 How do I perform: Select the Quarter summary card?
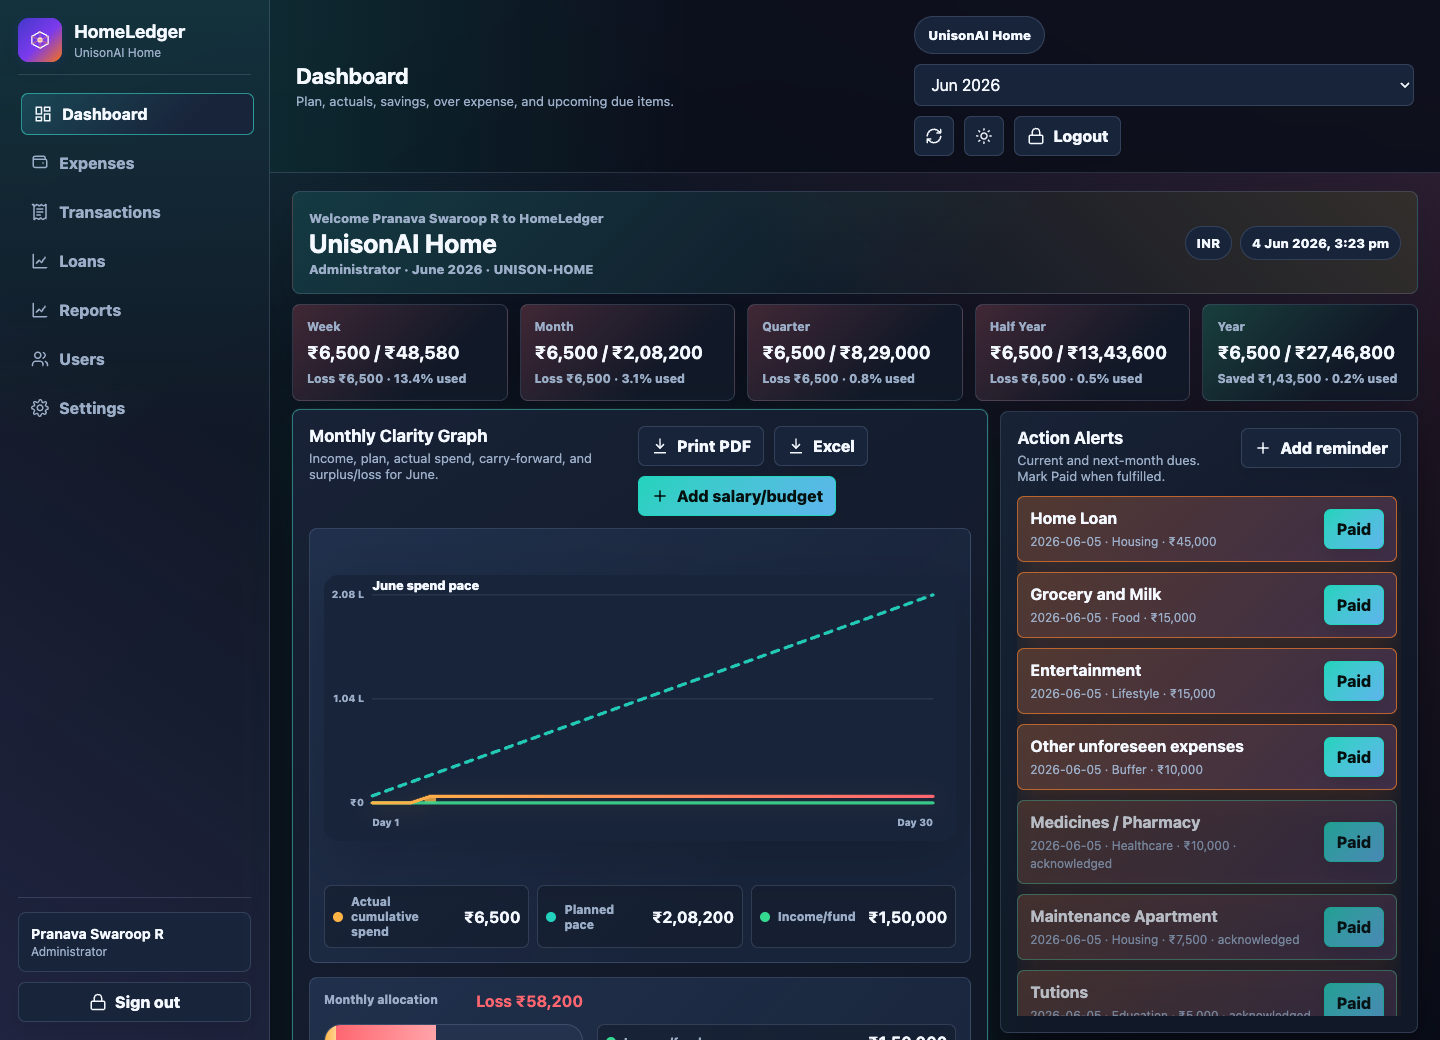pos(855,352)
